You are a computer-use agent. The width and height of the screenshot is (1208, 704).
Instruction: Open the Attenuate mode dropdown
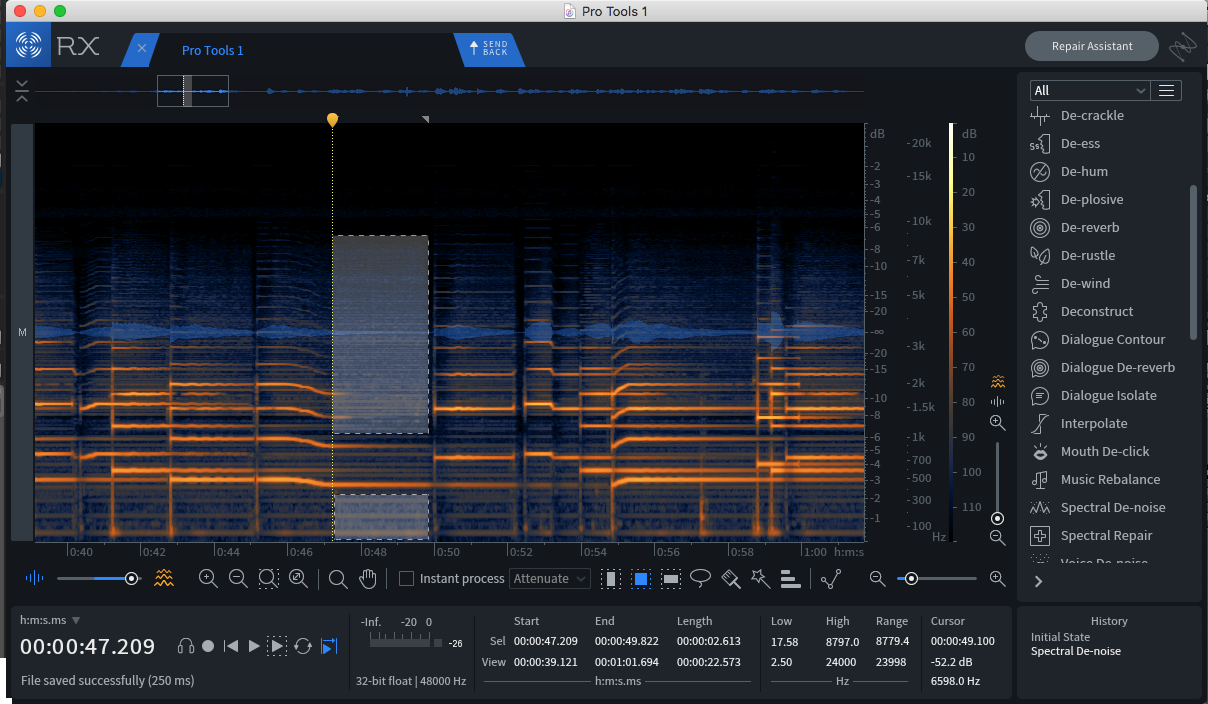coord(550,578)
